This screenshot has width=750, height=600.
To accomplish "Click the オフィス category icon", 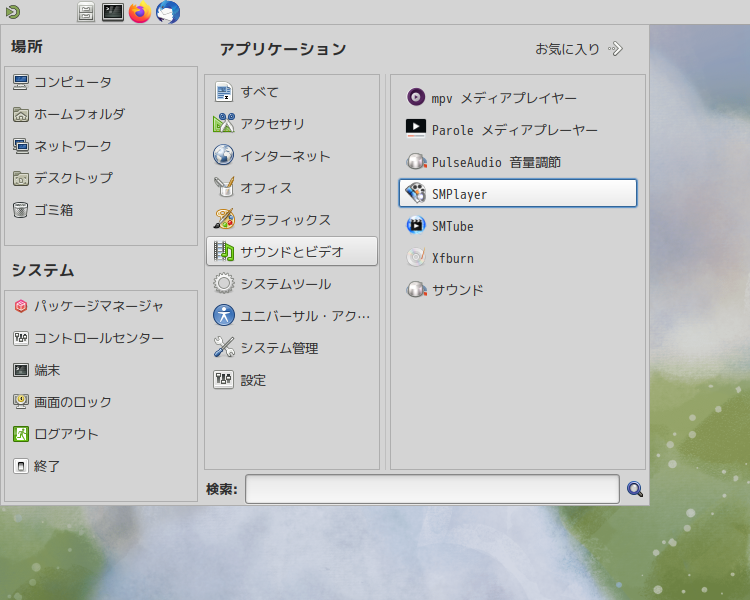I will (x=223, y=188).
